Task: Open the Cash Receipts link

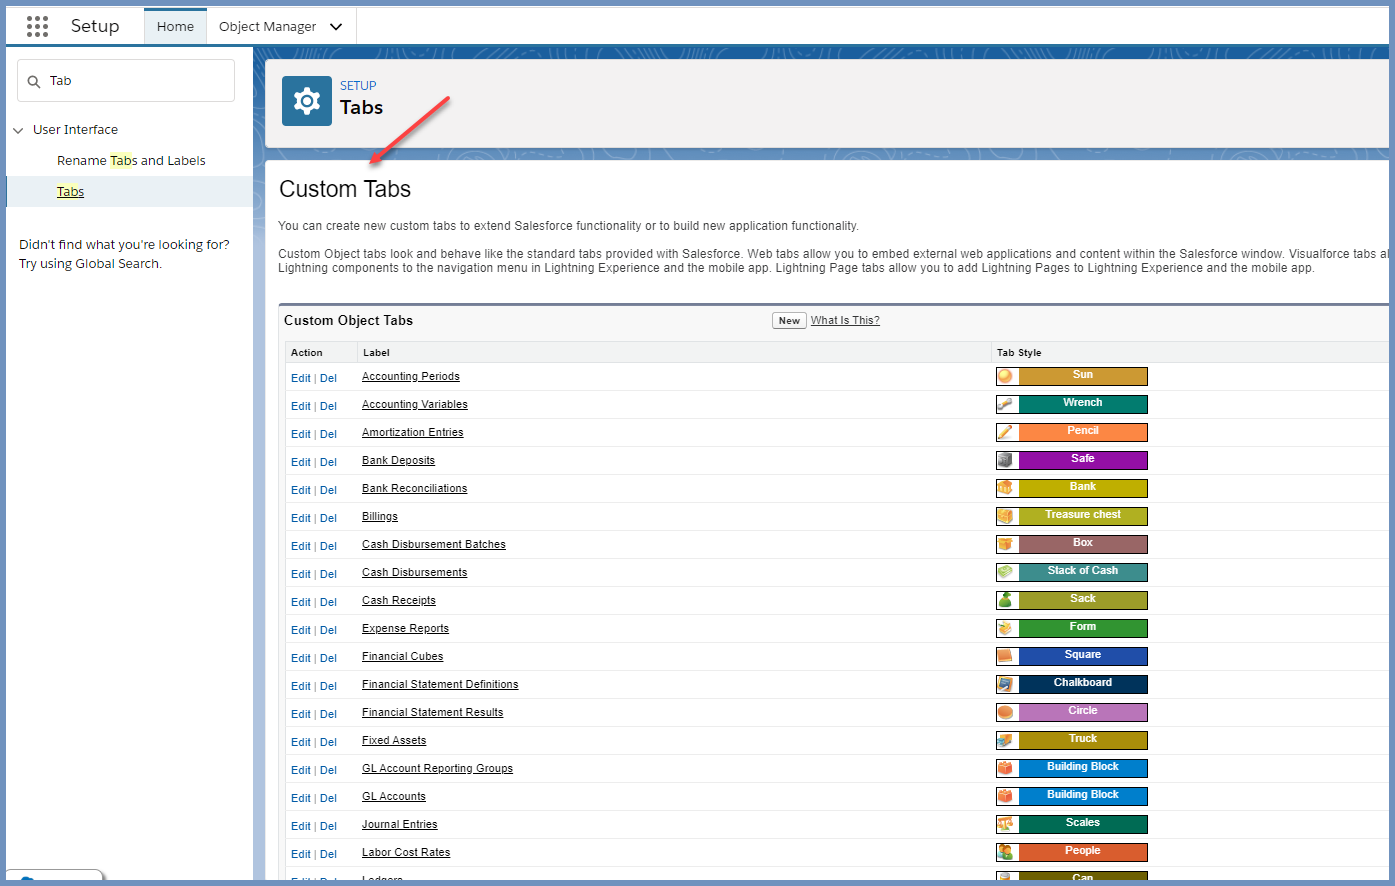Action: coord(399,600)
